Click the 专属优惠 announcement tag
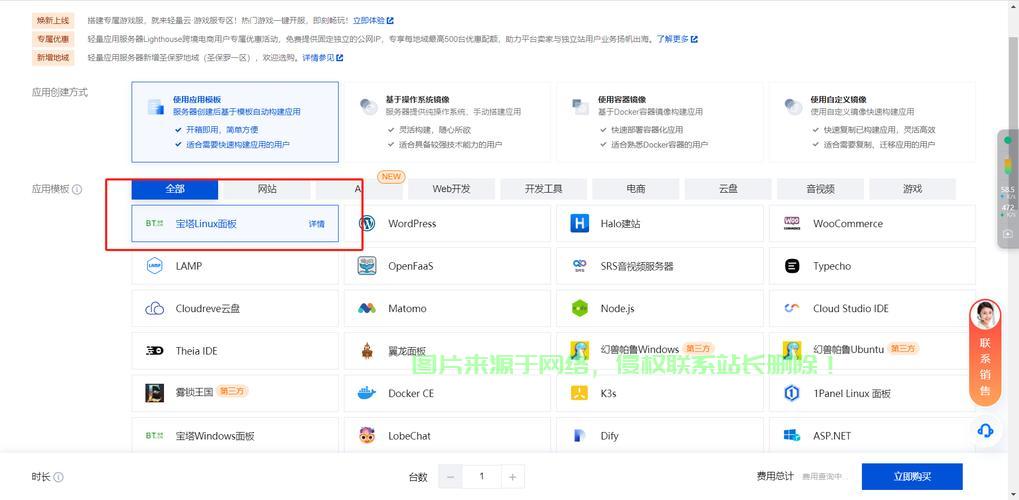Screen dimensions: 1019x500 tap(53, 39)
